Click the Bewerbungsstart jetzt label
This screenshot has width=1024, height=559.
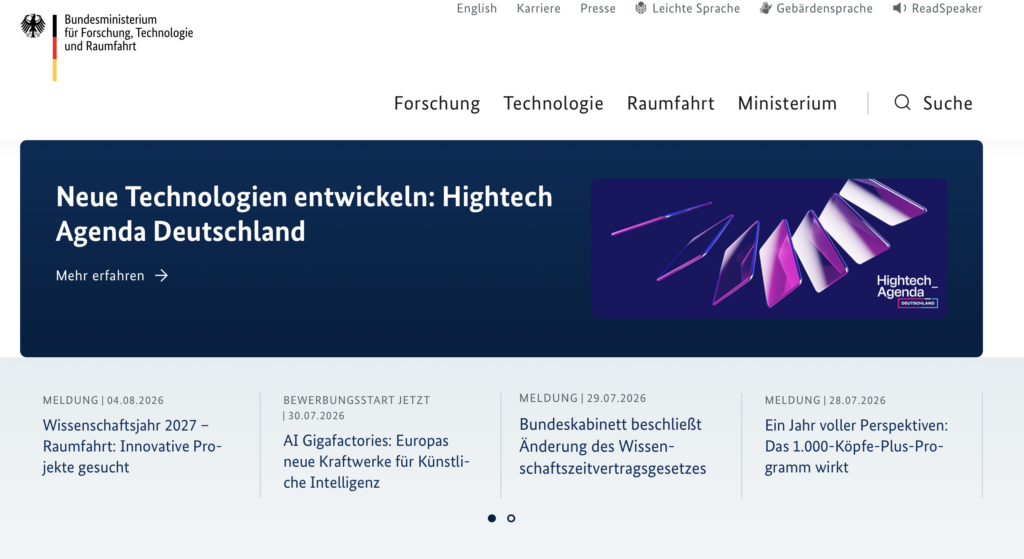pos(357,400)
